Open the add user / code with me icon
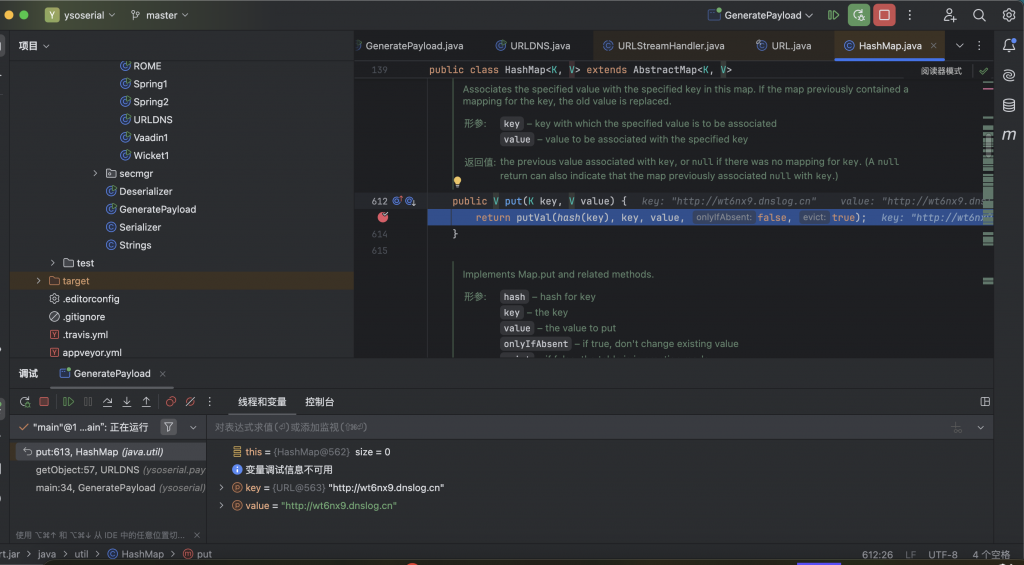 tap(950, 15)
